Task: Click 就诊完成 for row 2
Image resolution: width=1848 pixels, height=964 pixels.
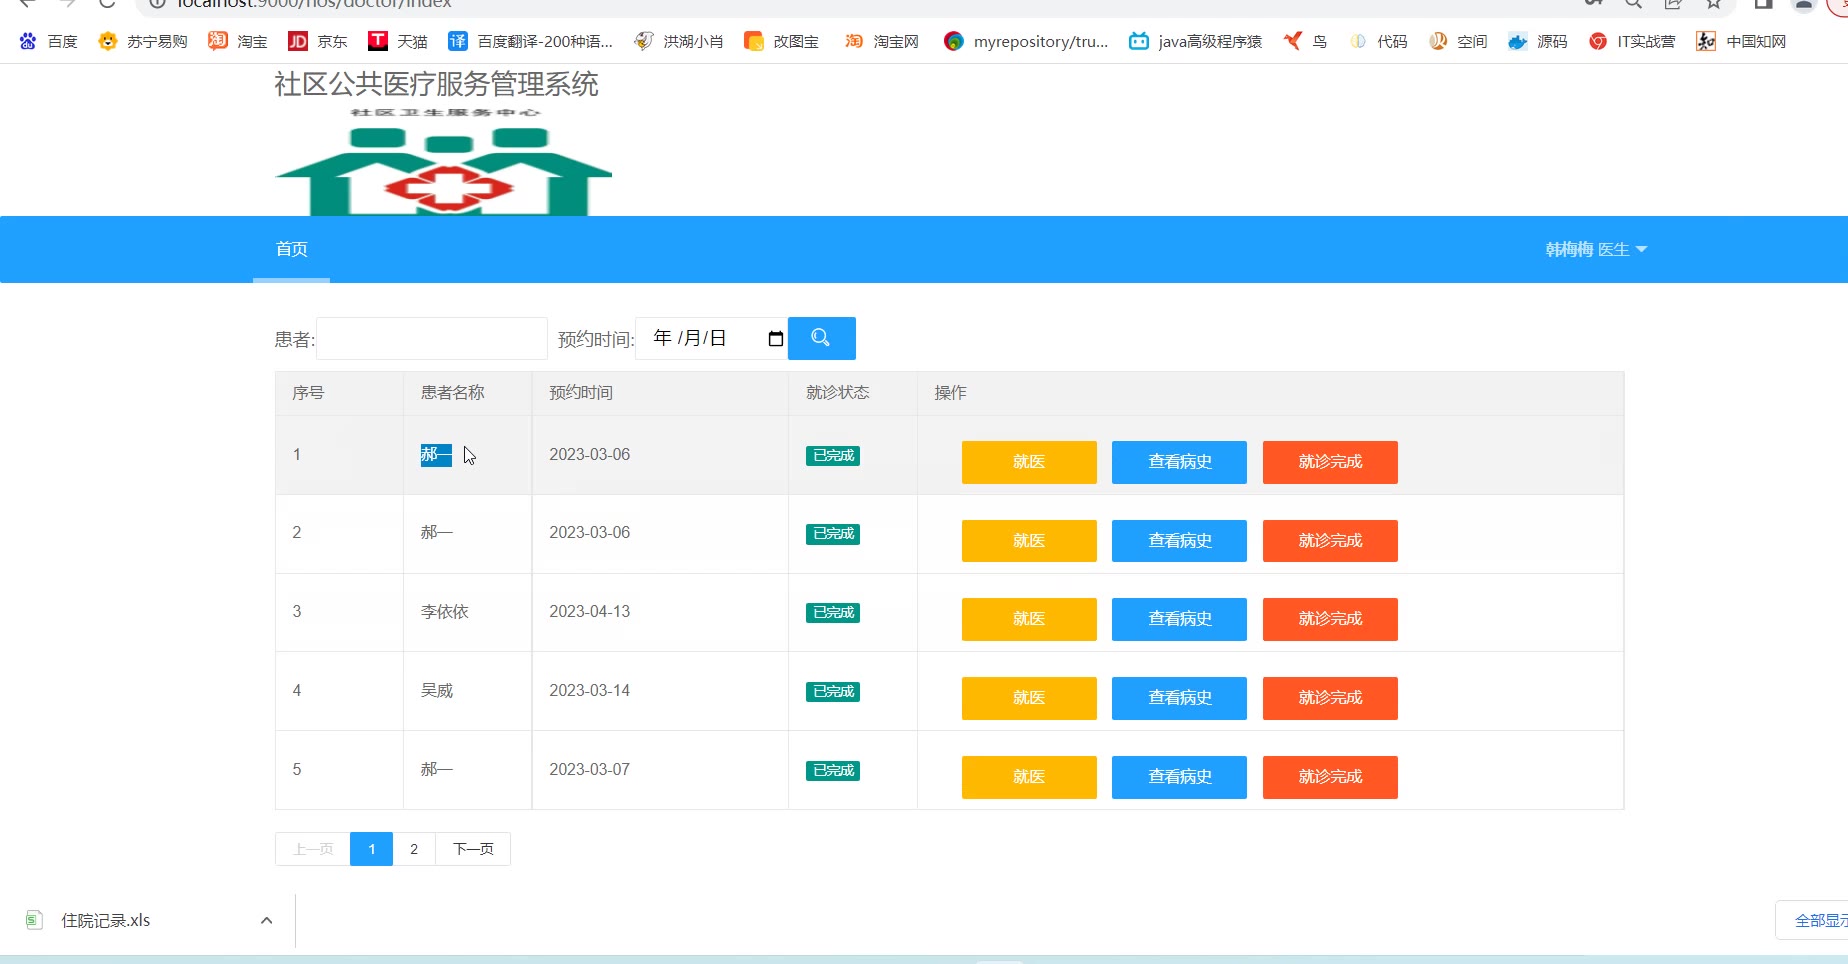Action: point(1330,541)
